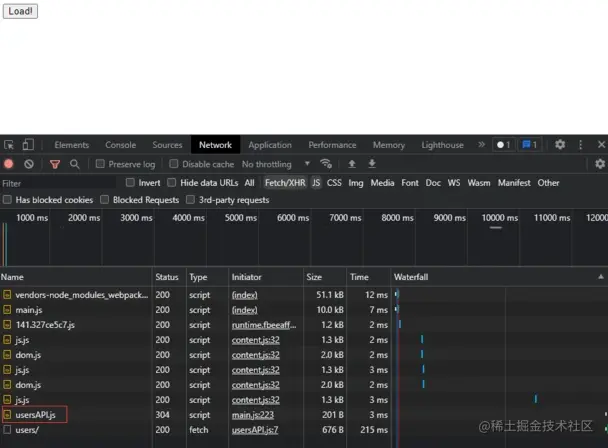Select the WS type filter

click(x=454, y=183)
